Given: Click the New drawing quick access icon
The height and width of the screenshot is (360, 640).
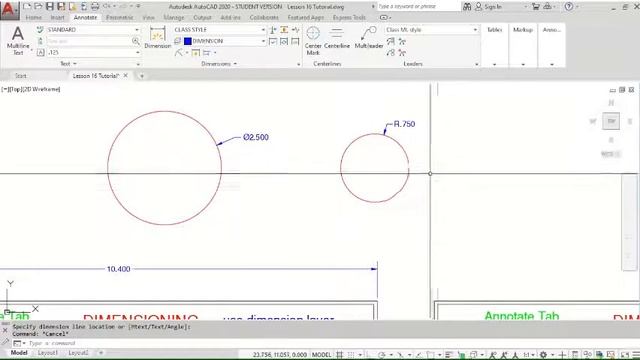Looking at the screenshot, I should point(27,6).
